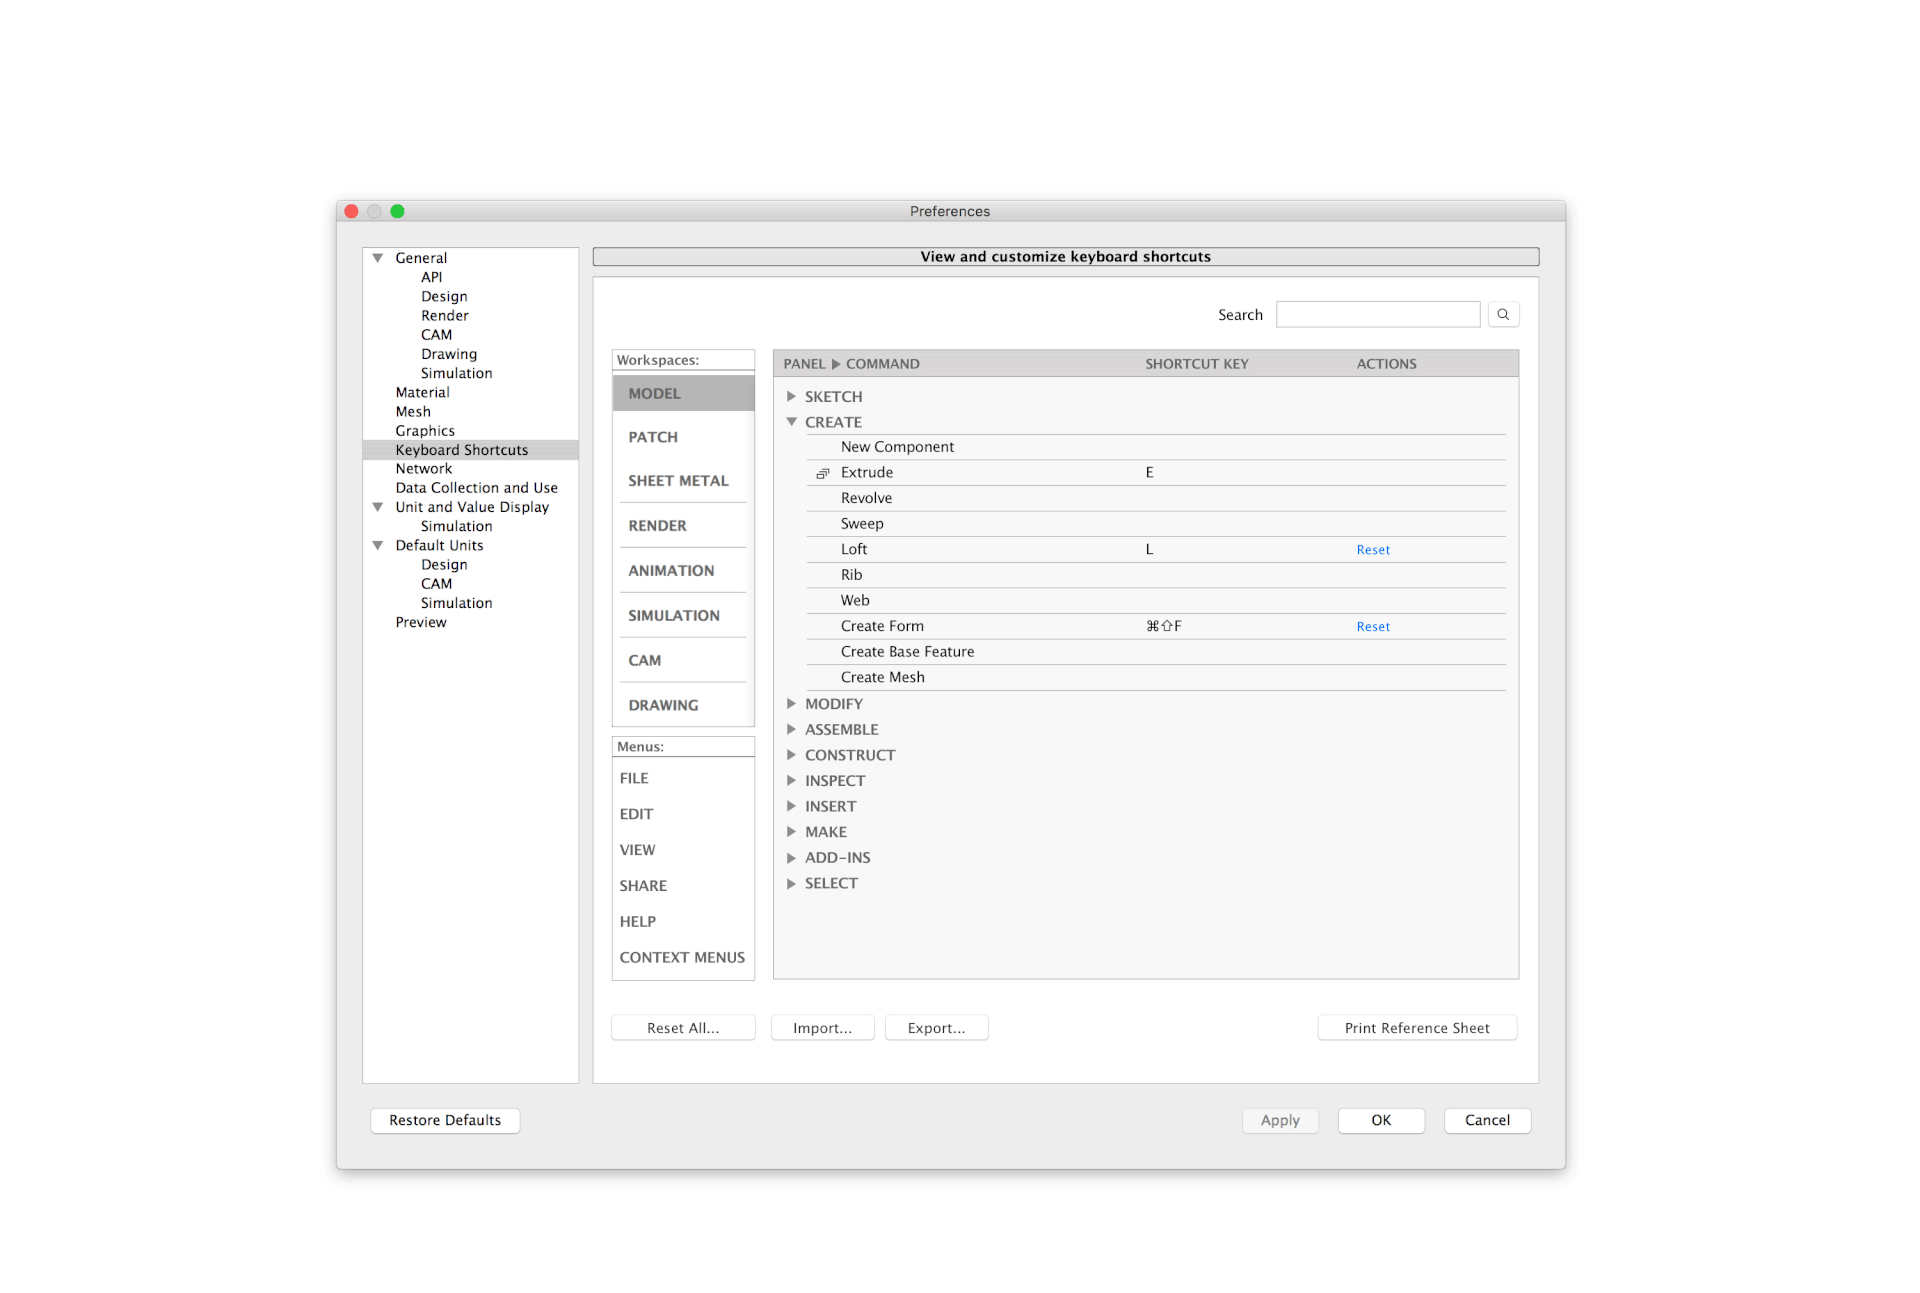The width and height of the screenshot is (1920, 1293).
Task: Collapse the CREATE panel group
Action: point(791,422)
